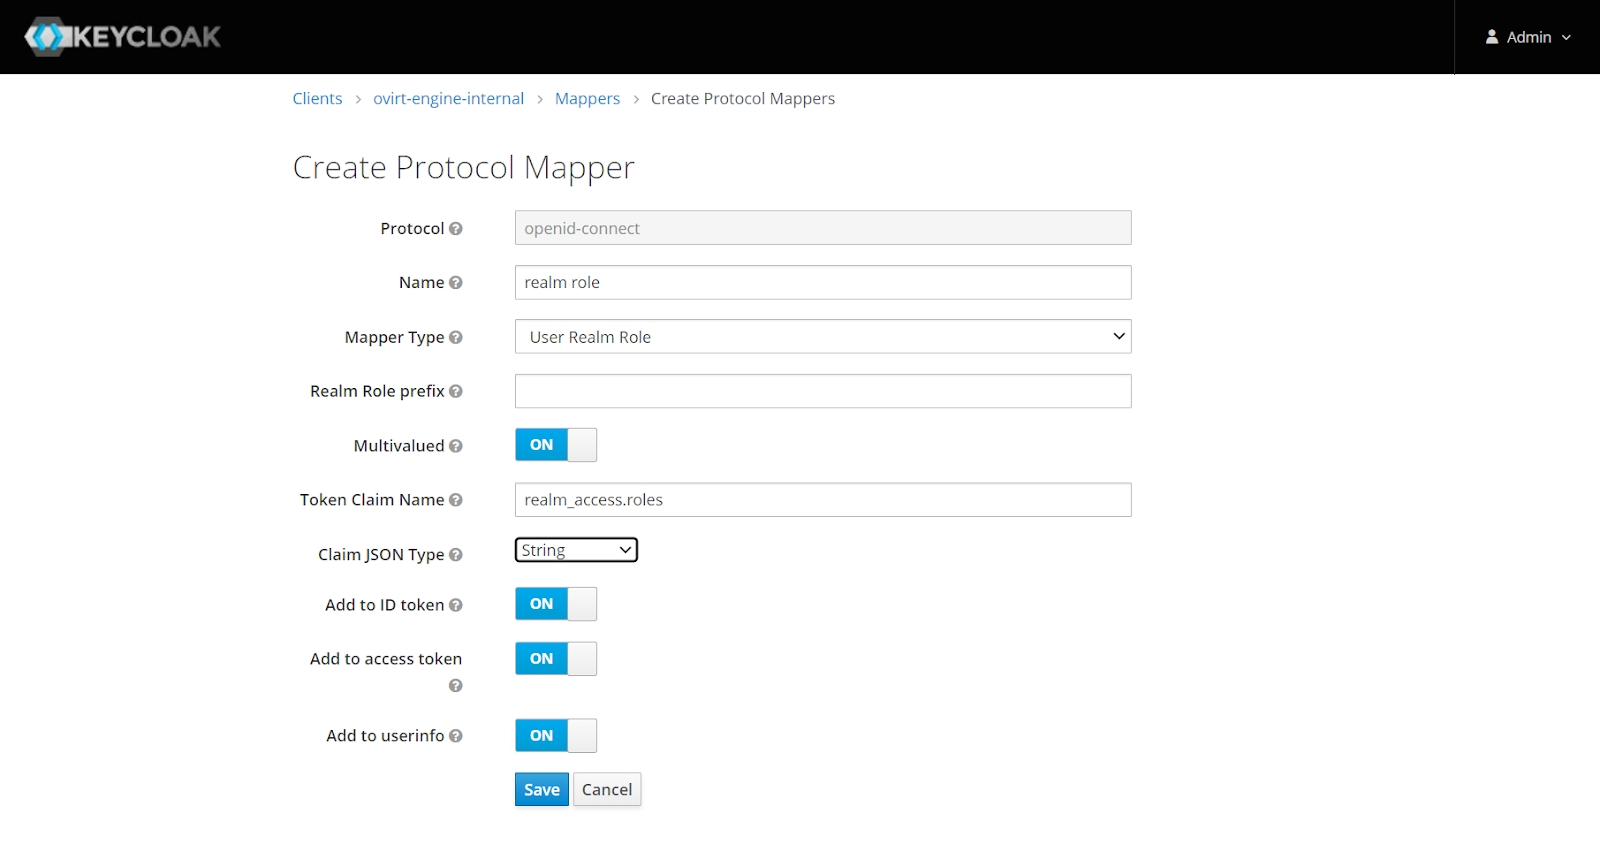Click the Mapper Type help icon
Image resolution: width=1600 pixels, height=844 pixels.
click(456, 338)
